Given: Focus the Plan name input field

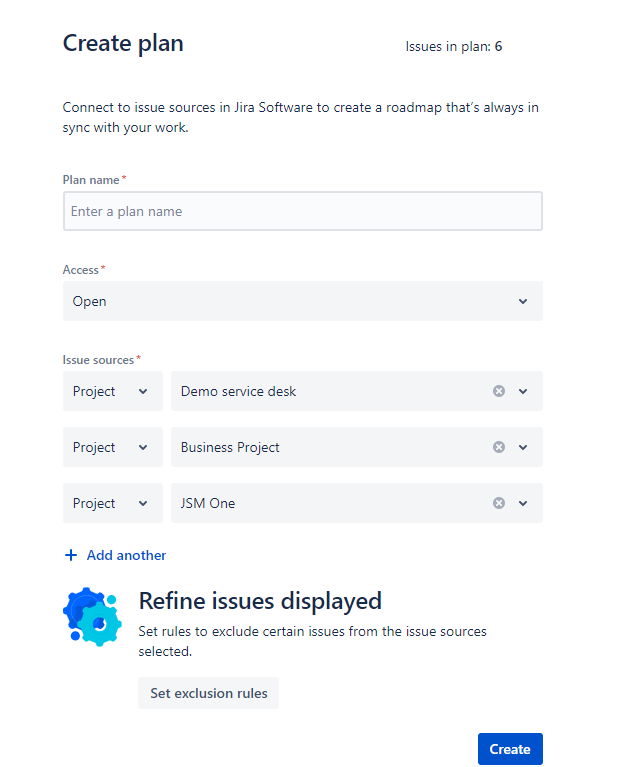Looking at the screenshot, I should pyautogui.click(x=303, y=211).
